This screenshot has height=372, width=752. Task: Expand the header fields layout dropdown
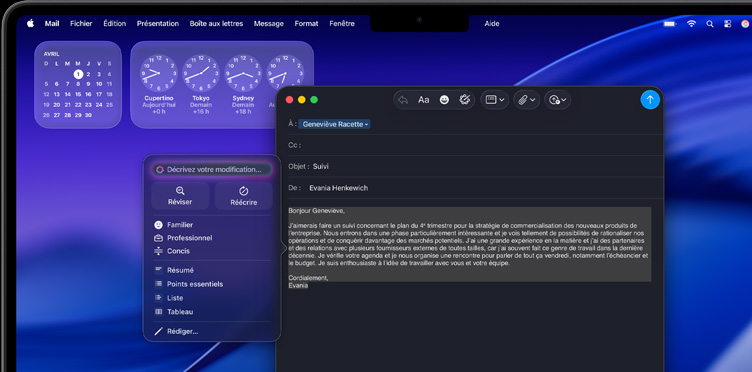(x=494, y=100)
